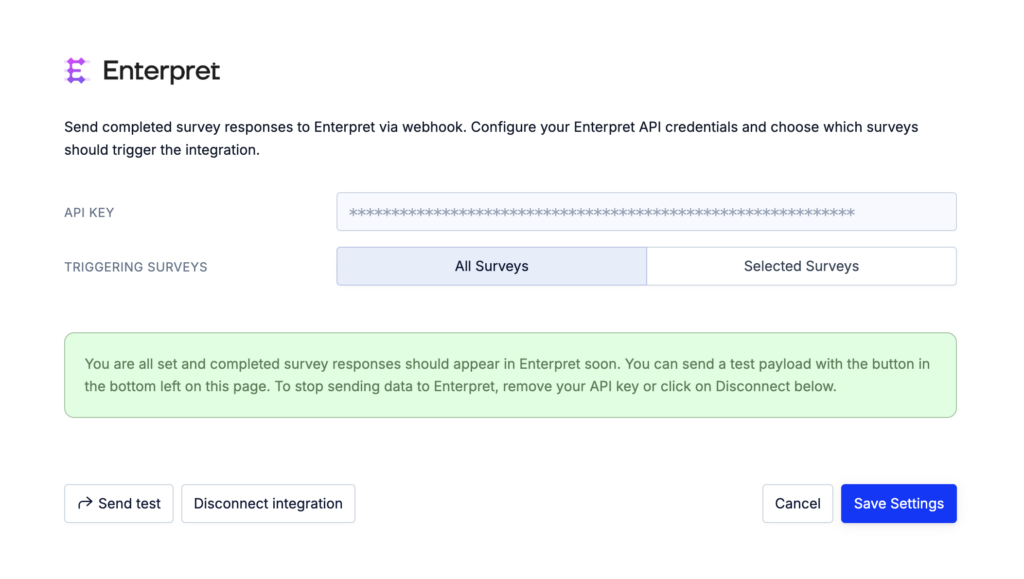1024x579 pixels.
Task: Click the TRIGGERING SURVEYS label
Action: 136,267
